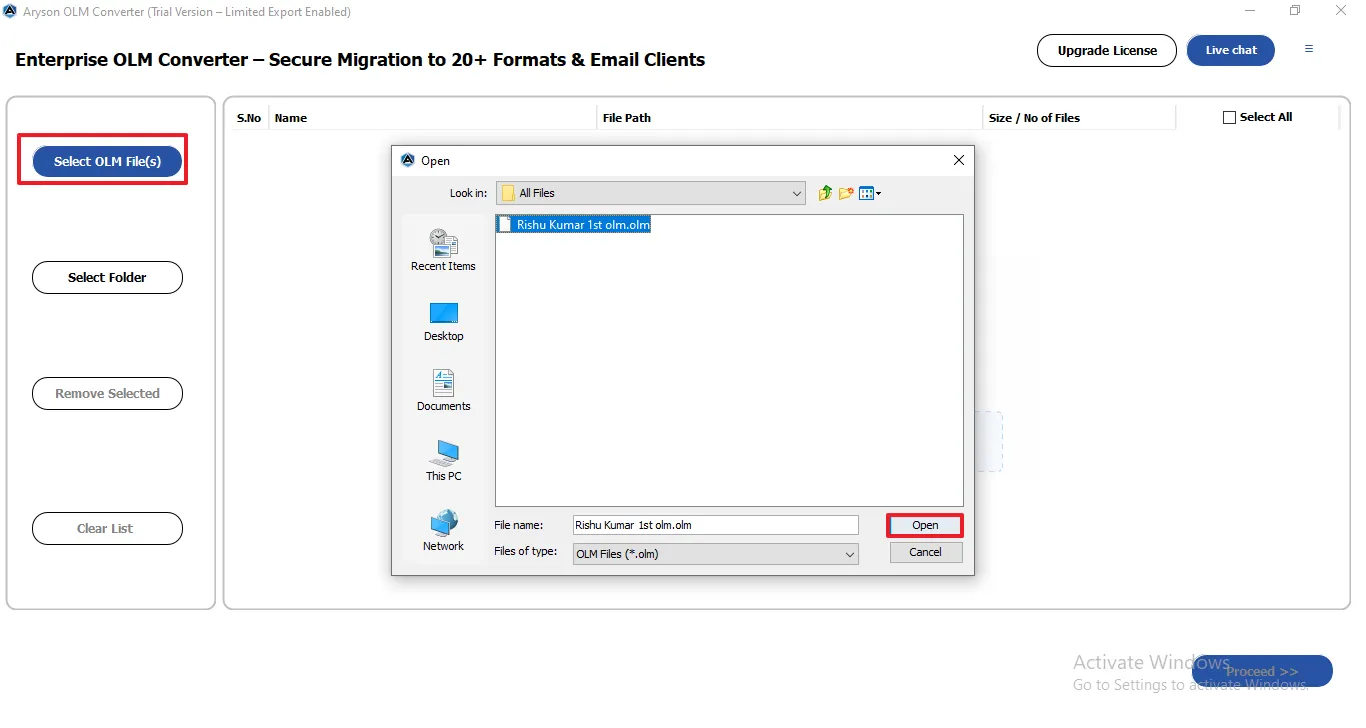Click Cancel button in file dialog

point(925,552)
